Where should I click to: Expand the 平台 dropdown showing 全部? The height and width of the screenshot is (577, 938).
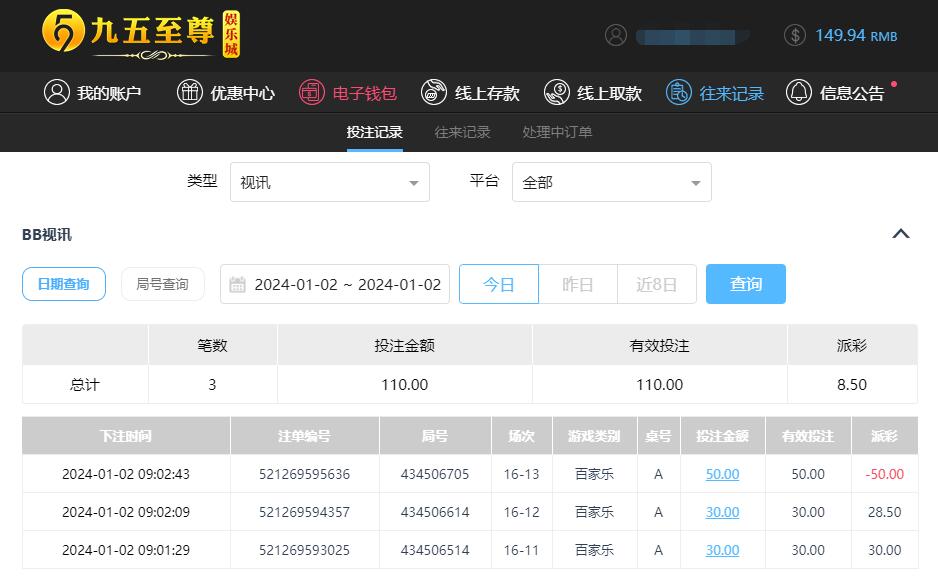coord(611,183)
